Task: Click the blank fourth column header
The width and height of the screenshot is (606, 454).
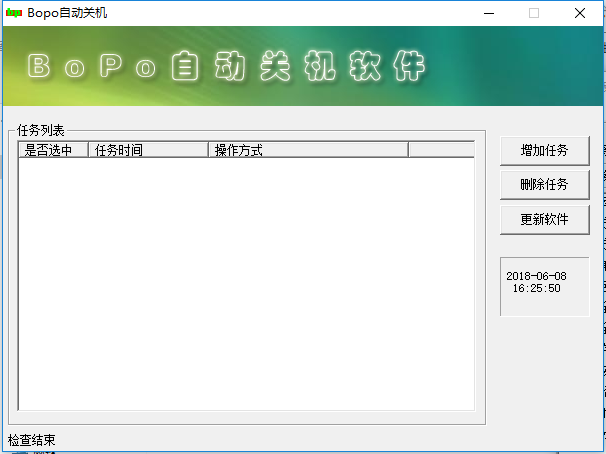Action: tap(440, 150)
